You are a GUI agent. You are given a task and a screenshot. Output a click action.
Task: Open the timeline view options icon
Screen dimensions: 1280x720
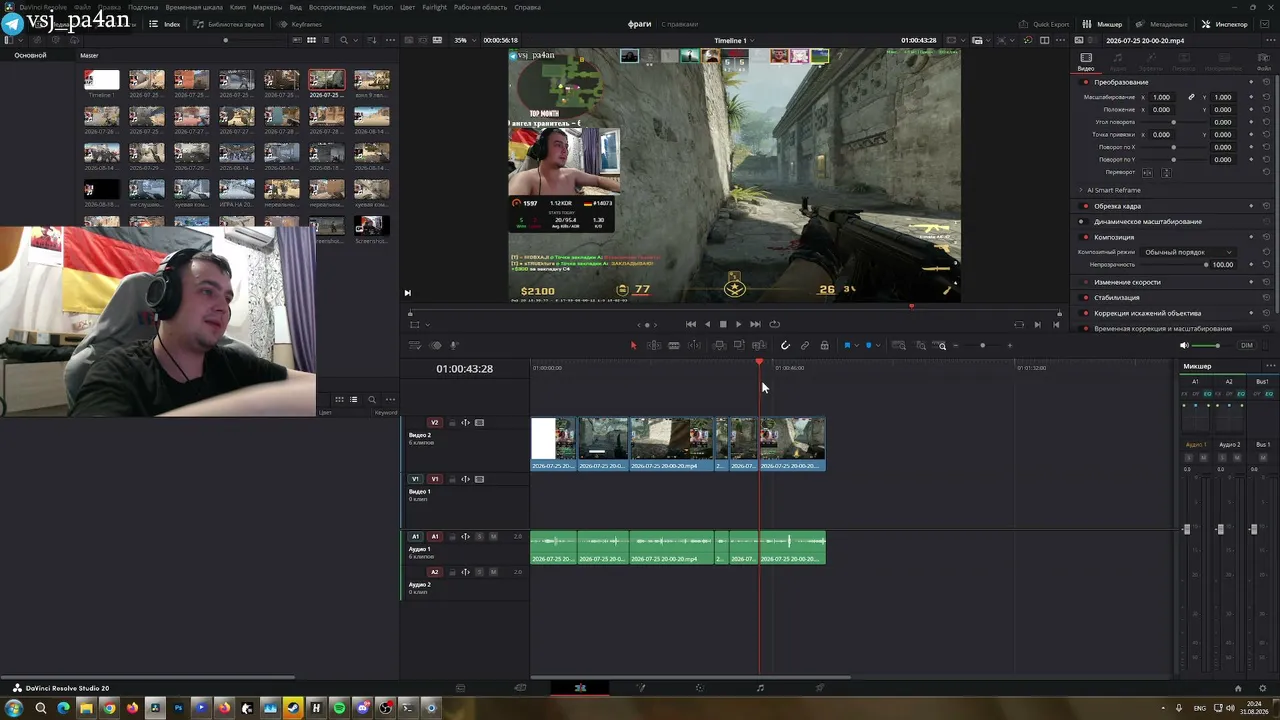pyautogui.click(x=415, y=346)
